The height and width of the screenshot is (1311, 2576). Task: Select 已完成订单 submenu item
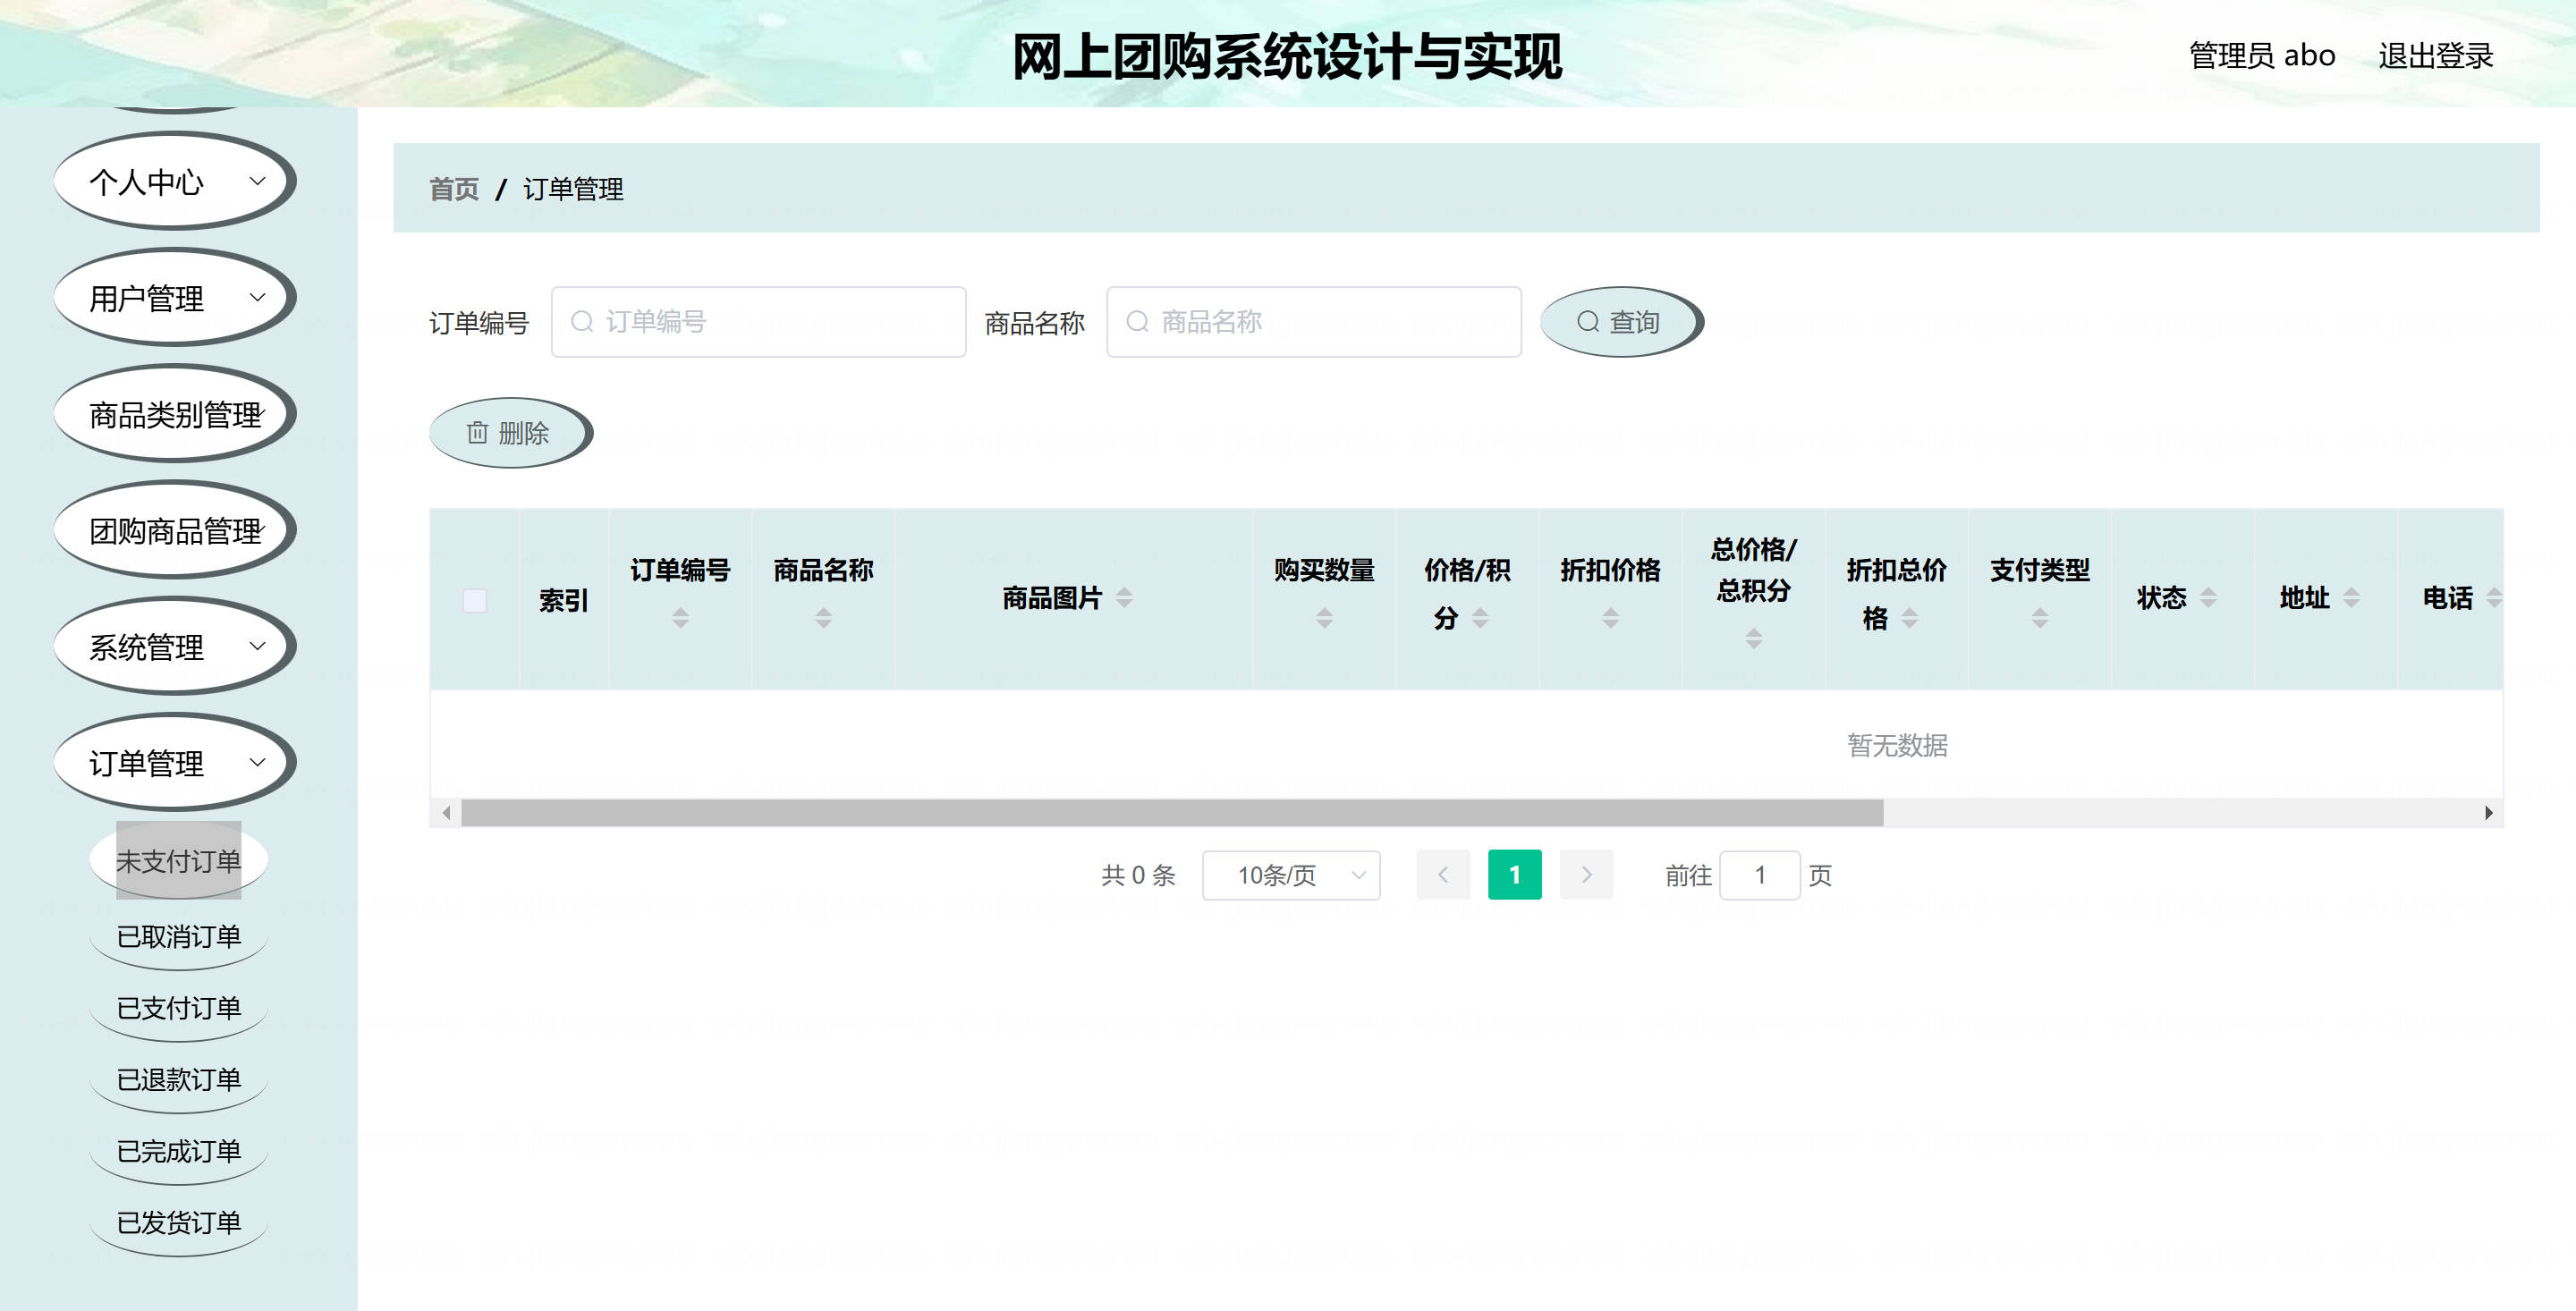coord(179,1151)
